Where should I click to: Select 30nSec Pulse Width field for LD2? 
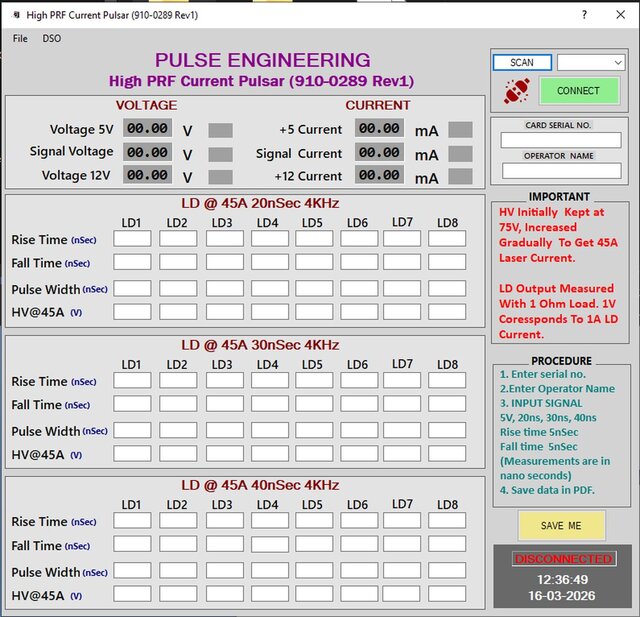pyautogui.click(x=178, y=430)
